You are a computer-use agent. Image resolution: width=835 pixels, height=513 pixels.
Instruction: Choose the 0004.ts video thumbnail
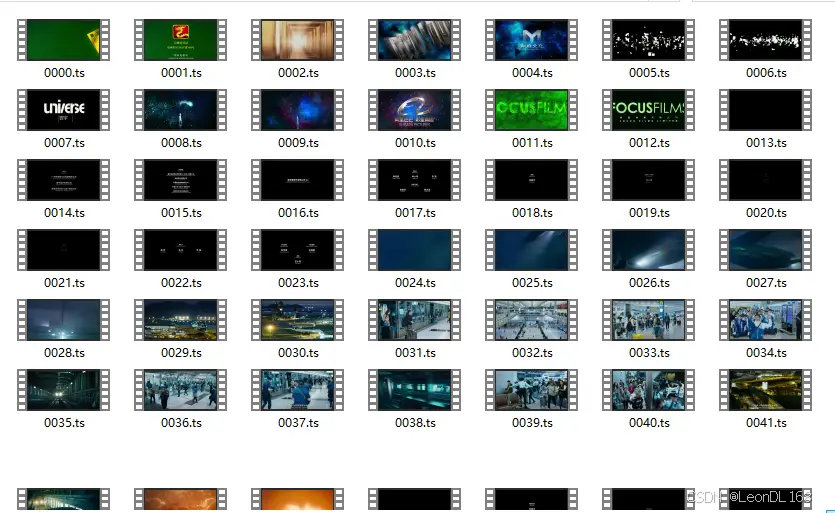(531, 40)
